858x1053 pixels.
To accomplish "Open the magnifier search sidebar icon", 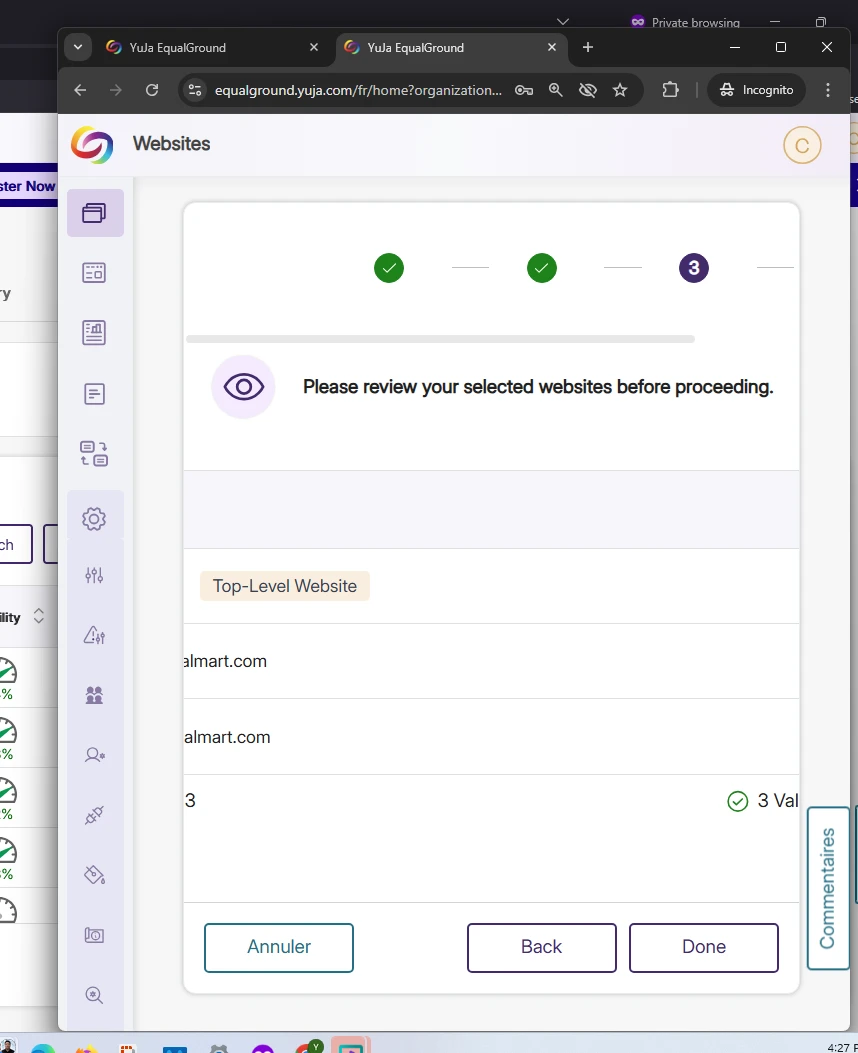I will [x=94, y=995].
